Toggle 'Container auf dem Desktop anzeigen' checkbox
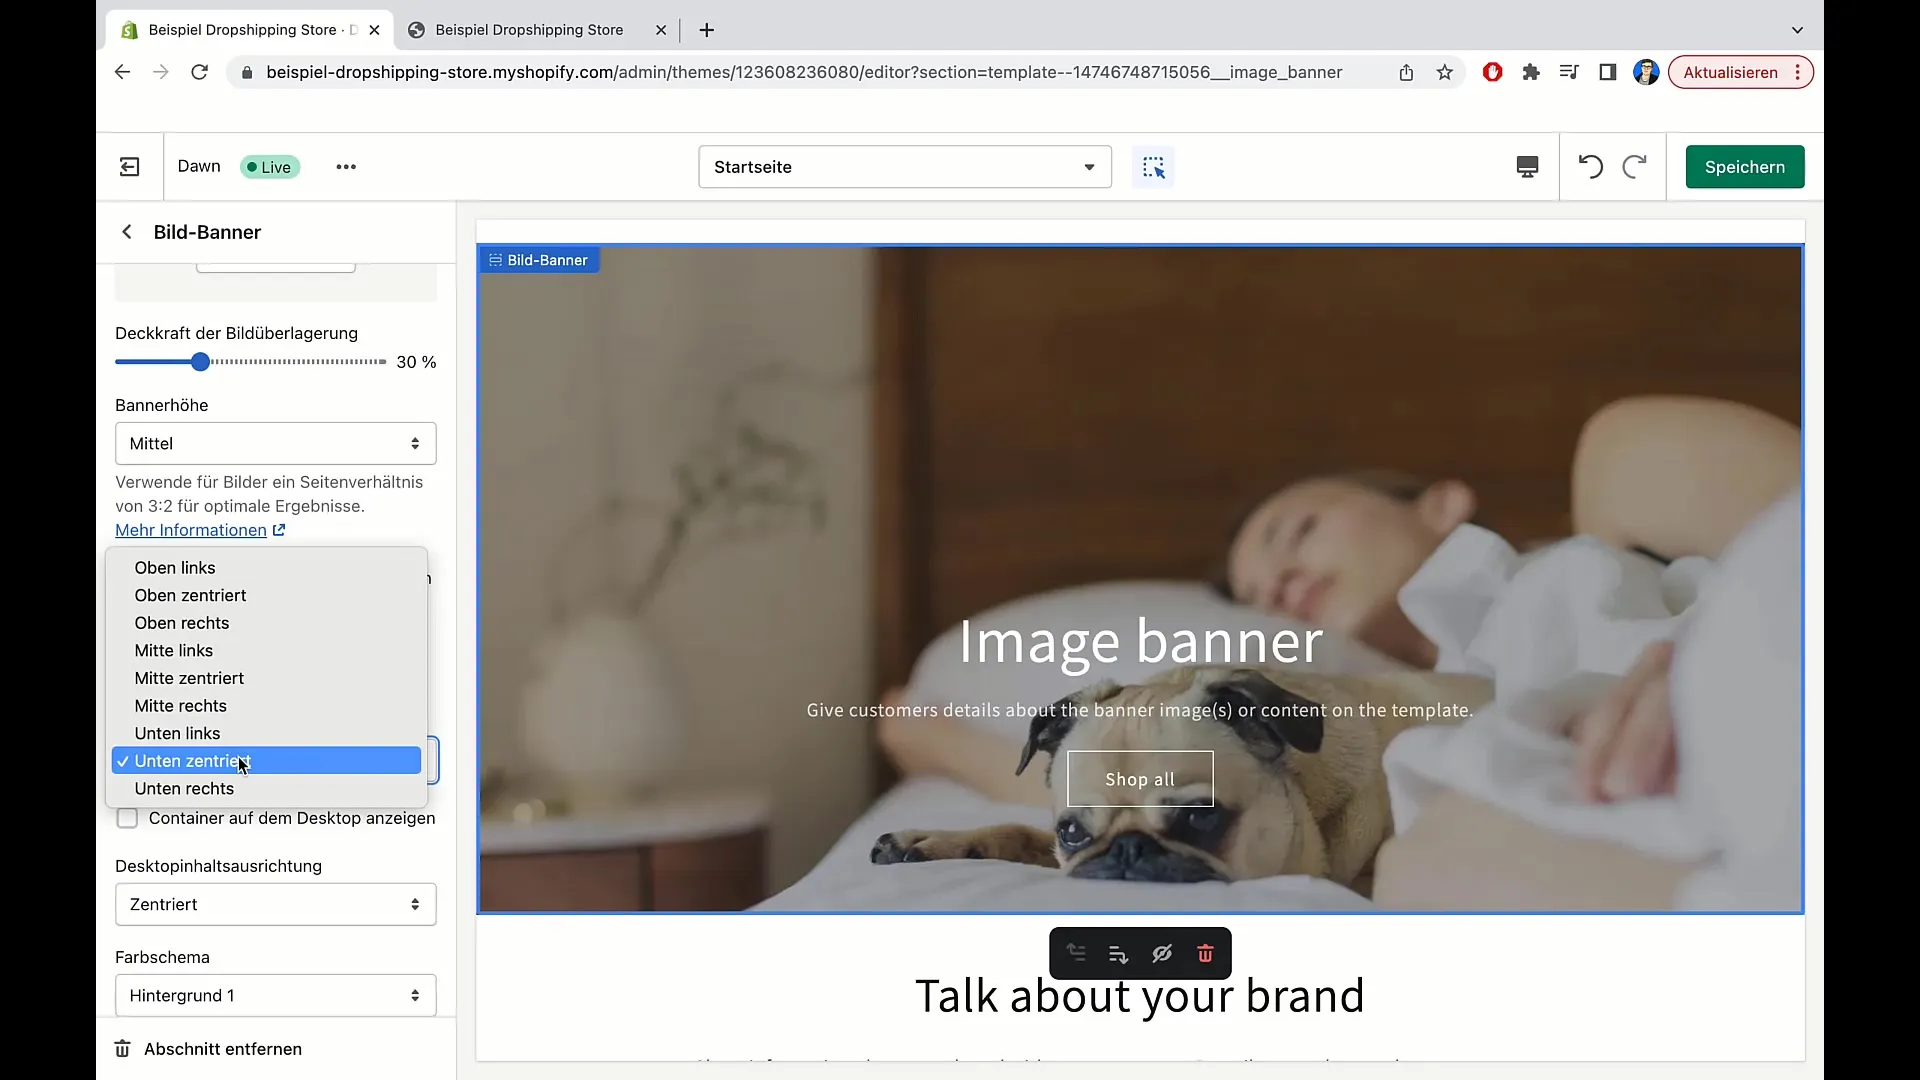Viewport: 1920px width, 1080px height. [128, 818]
